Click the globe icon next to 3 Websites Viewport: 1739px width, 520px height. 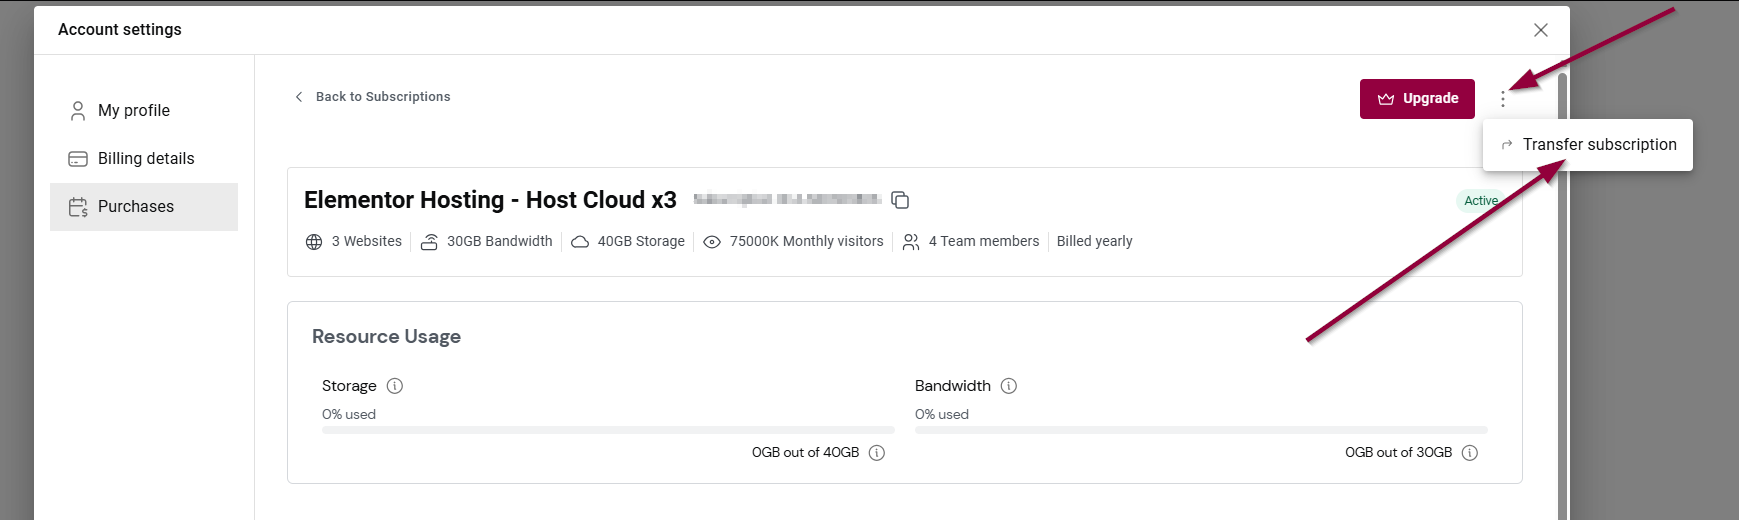pos(314,242)
